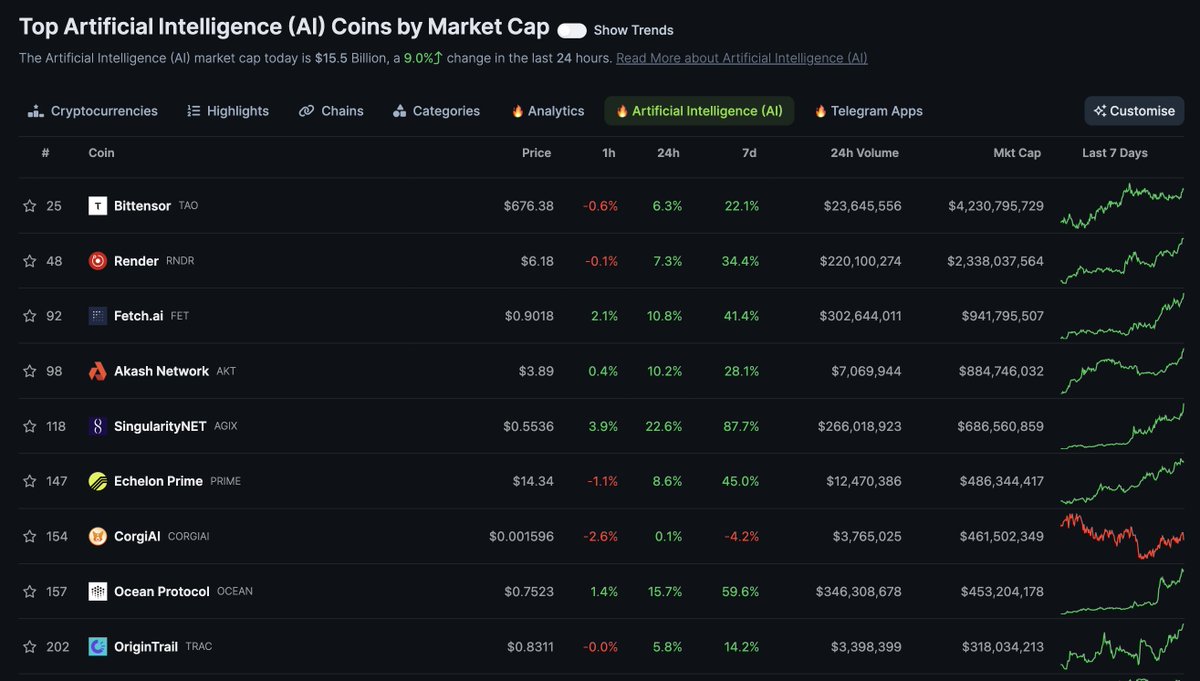Viewport: 1200px width, 681px height.
Task: Star the Bittensor coin as favorite
Action: pos(30,206)
